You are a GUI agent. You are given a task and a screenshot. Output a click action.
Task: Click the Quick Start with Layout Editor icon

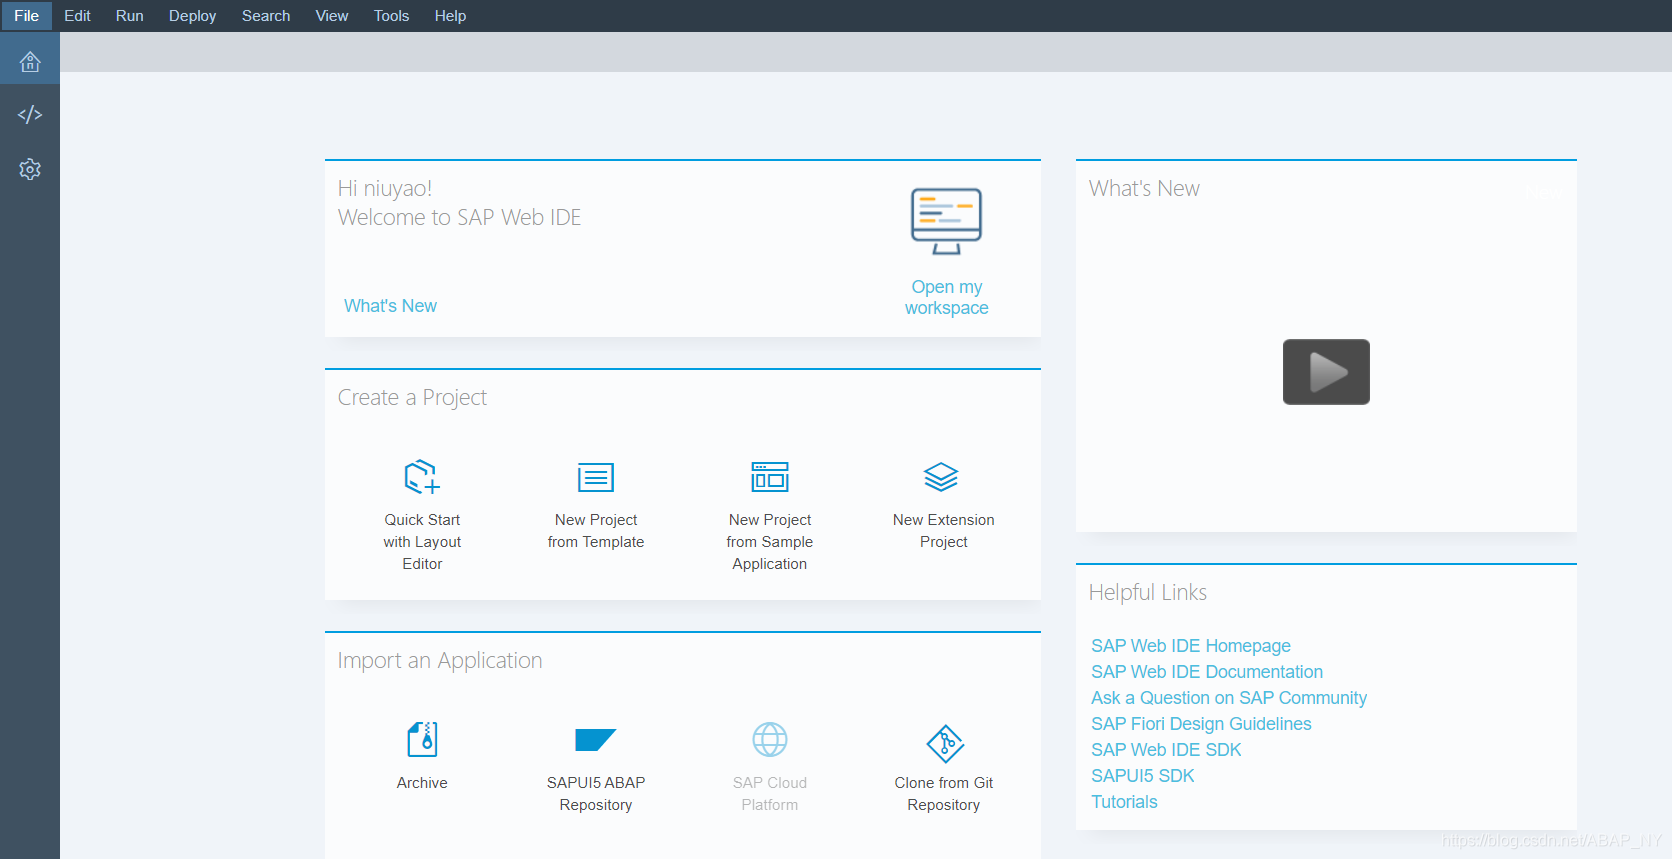pos(422,476)
